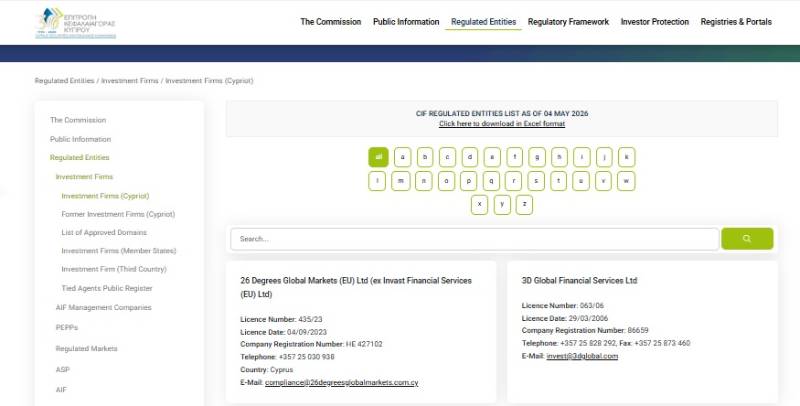Filter entities by letter c

click(447, 157)
